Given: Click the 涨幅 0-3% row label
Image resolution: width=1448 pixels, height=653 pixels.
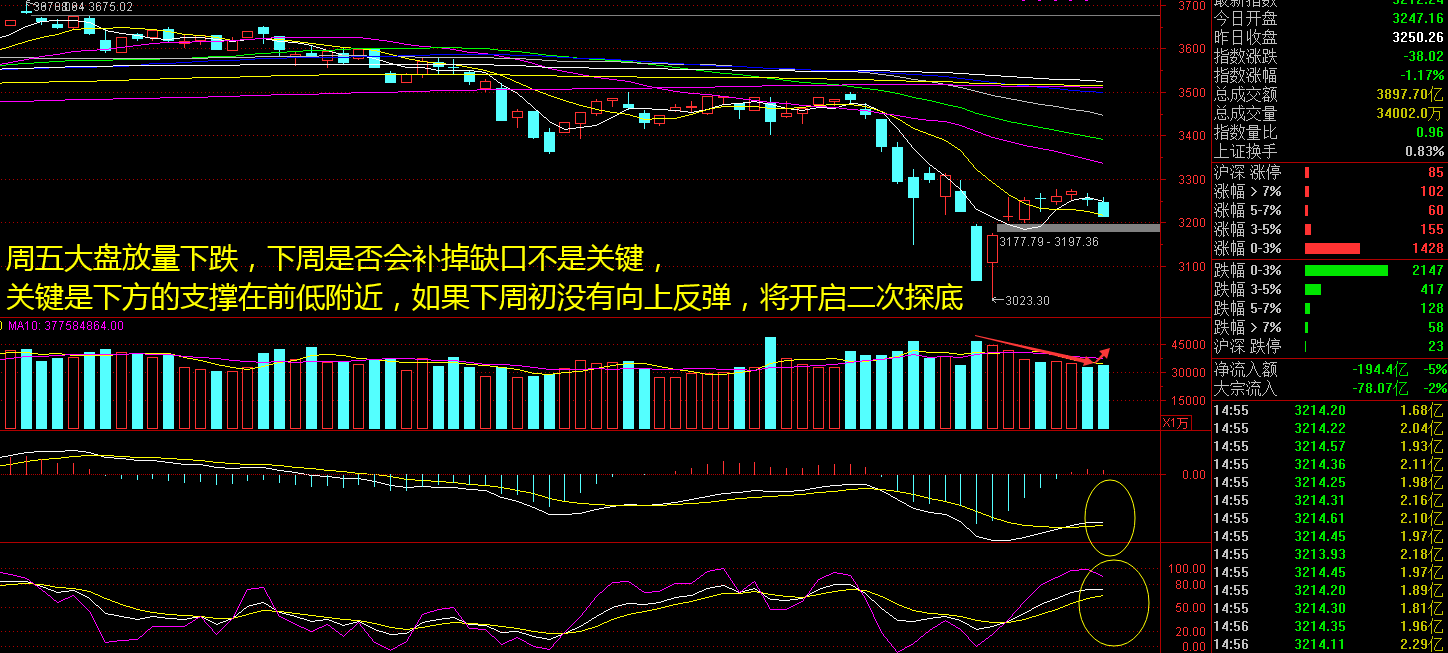Looking at the screenshot, I should tap(1247, 248).
